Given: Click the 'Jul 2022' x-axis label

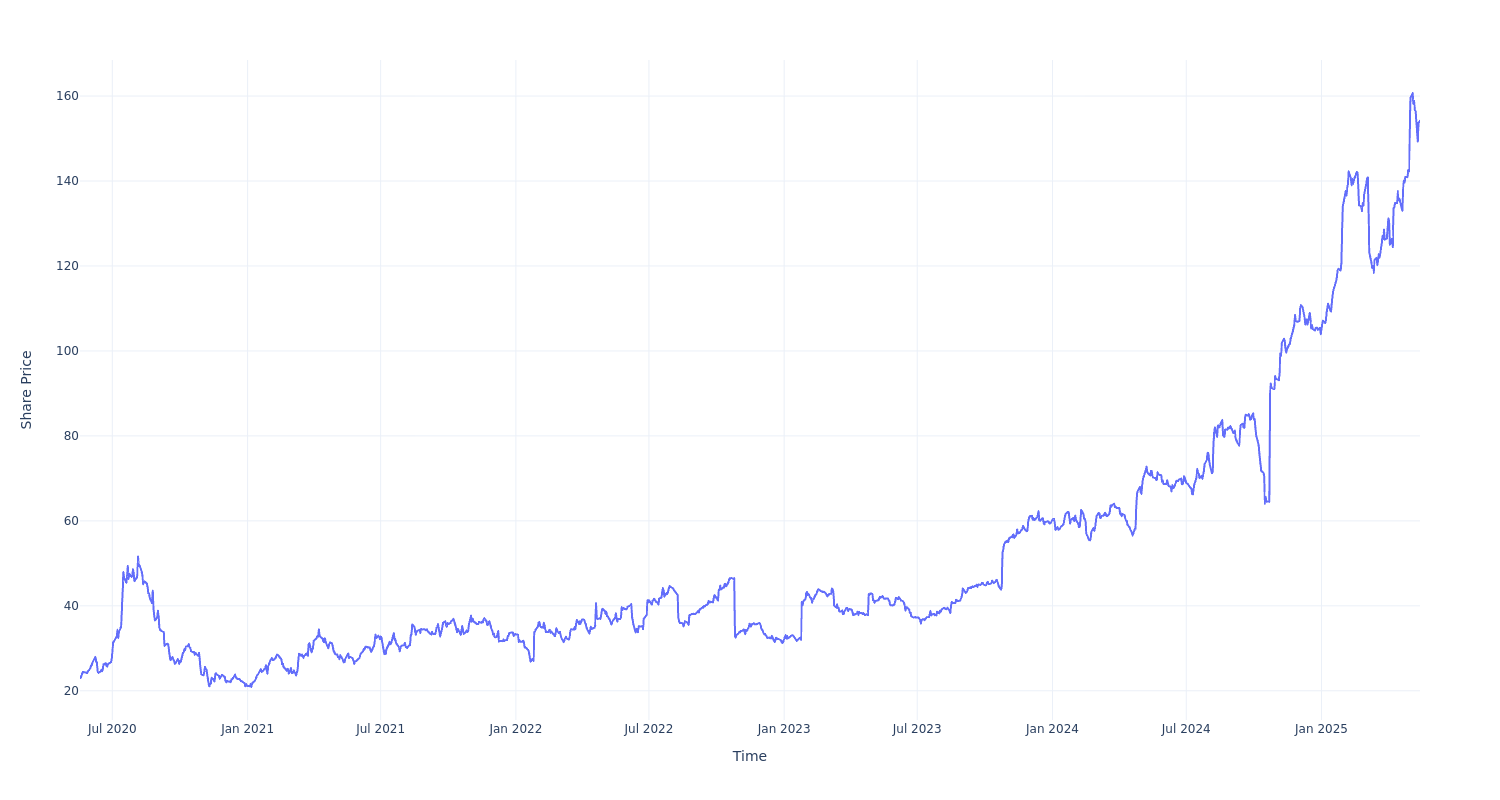Looking at the screenshot, I should tap(648, 729).
